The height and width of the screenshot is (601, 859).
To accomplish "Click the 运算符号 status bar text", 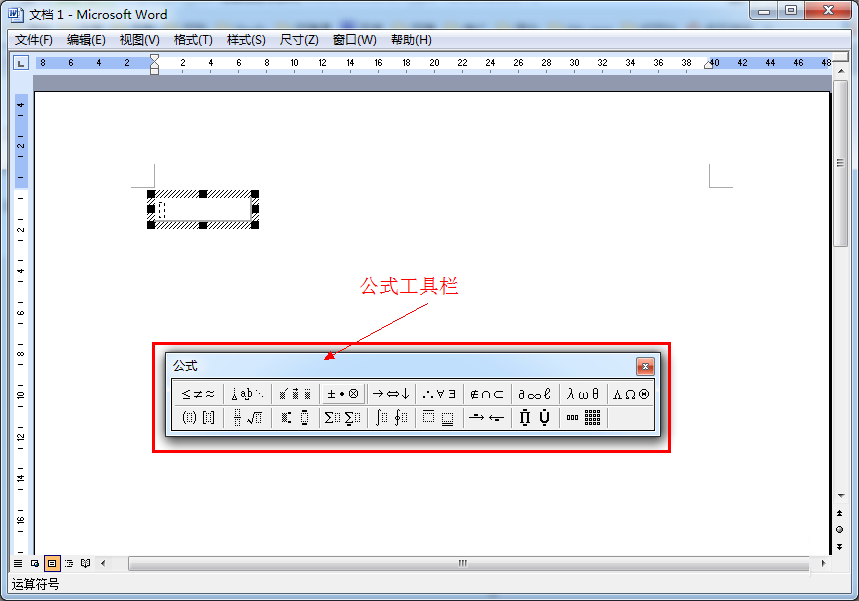I will [35, 585].
